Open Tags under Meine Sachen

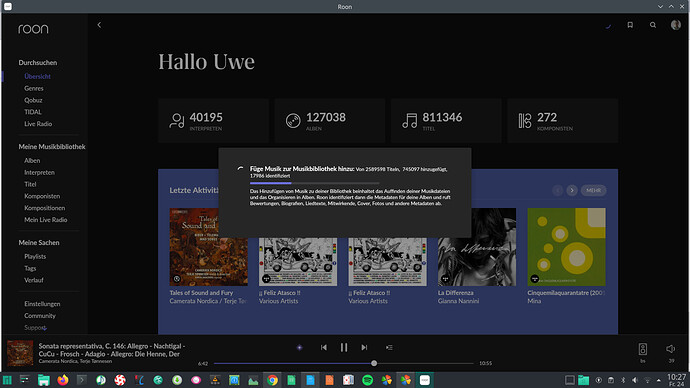pyautogui.click(x=30, y=268)
